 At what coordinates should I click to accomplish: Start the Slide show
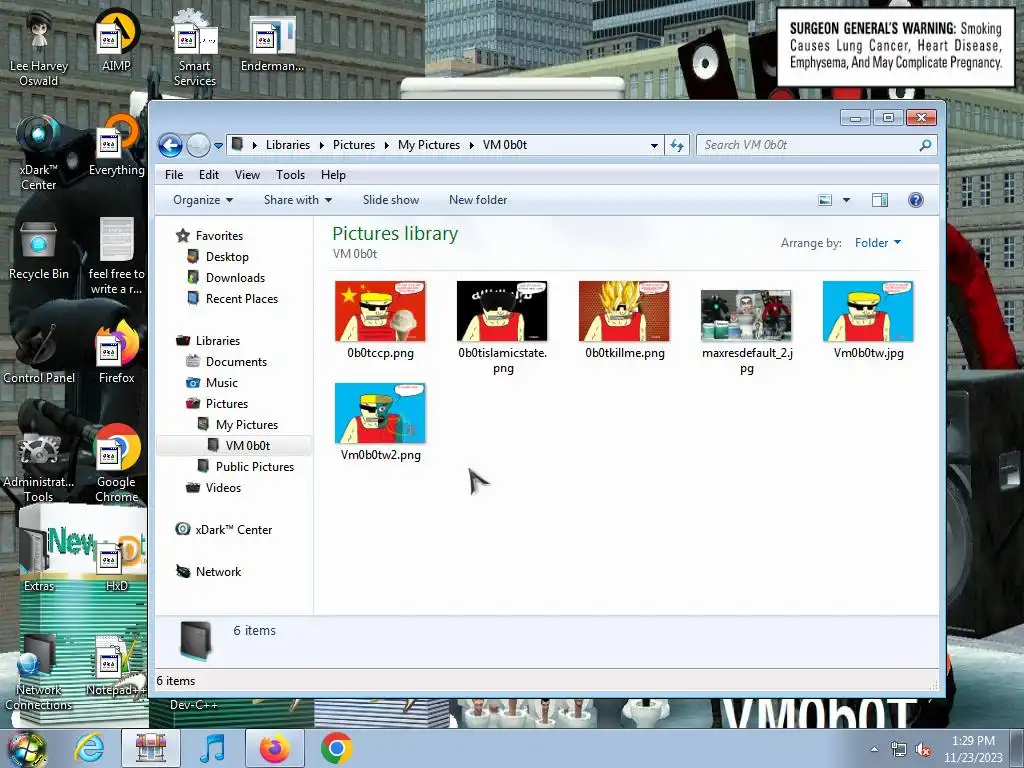coord(391,200)
